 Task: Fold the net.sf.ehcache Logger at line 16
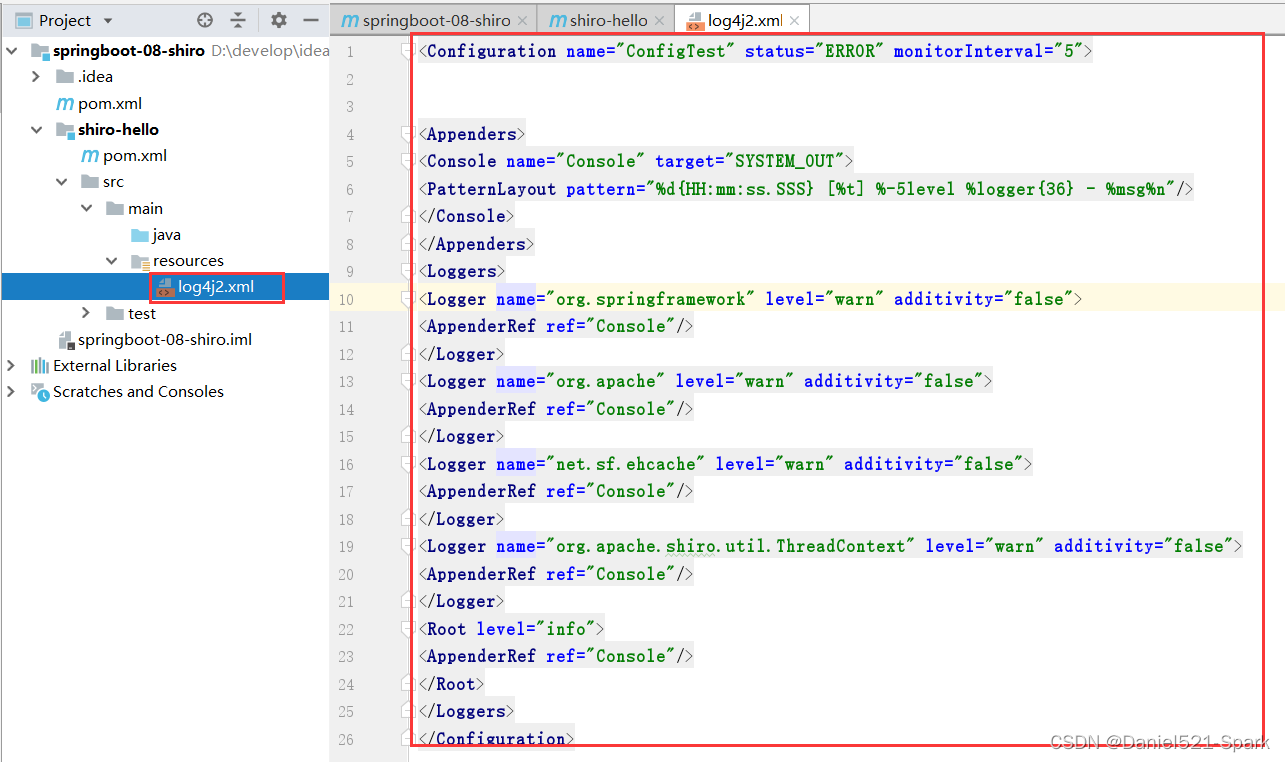pos(407,463)
